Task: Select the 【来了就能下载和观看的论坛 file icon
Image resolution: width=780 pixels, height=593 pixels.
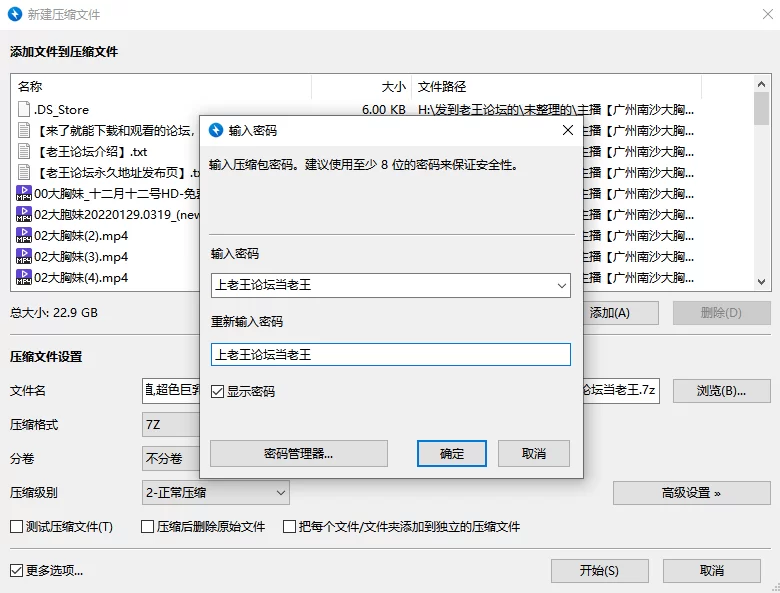Action: click(x=24, y=130)
